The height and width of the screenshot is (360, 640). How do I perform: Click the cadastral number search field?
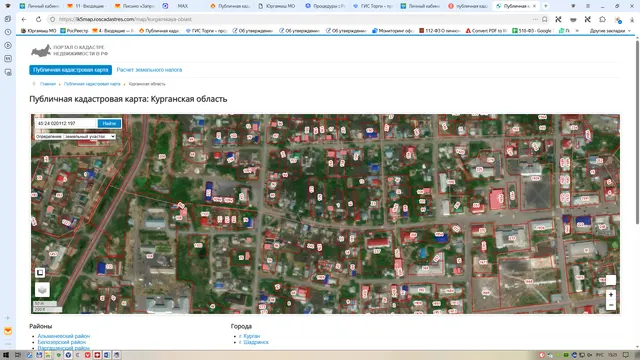pos(66,123)
